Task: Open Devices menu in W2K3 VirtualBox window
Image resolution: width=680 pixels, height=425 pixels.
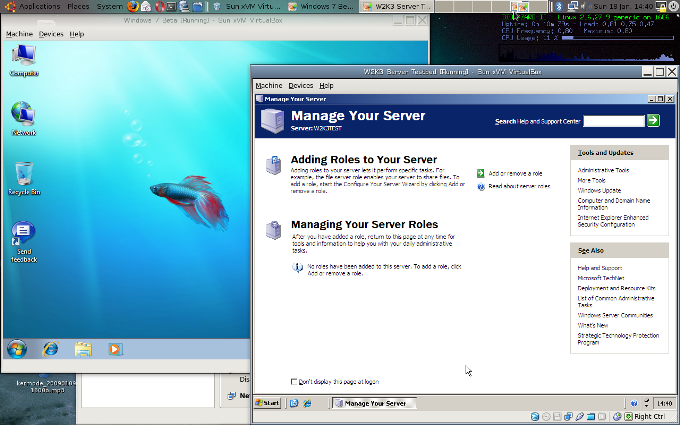Action: (x=301, y=86)
